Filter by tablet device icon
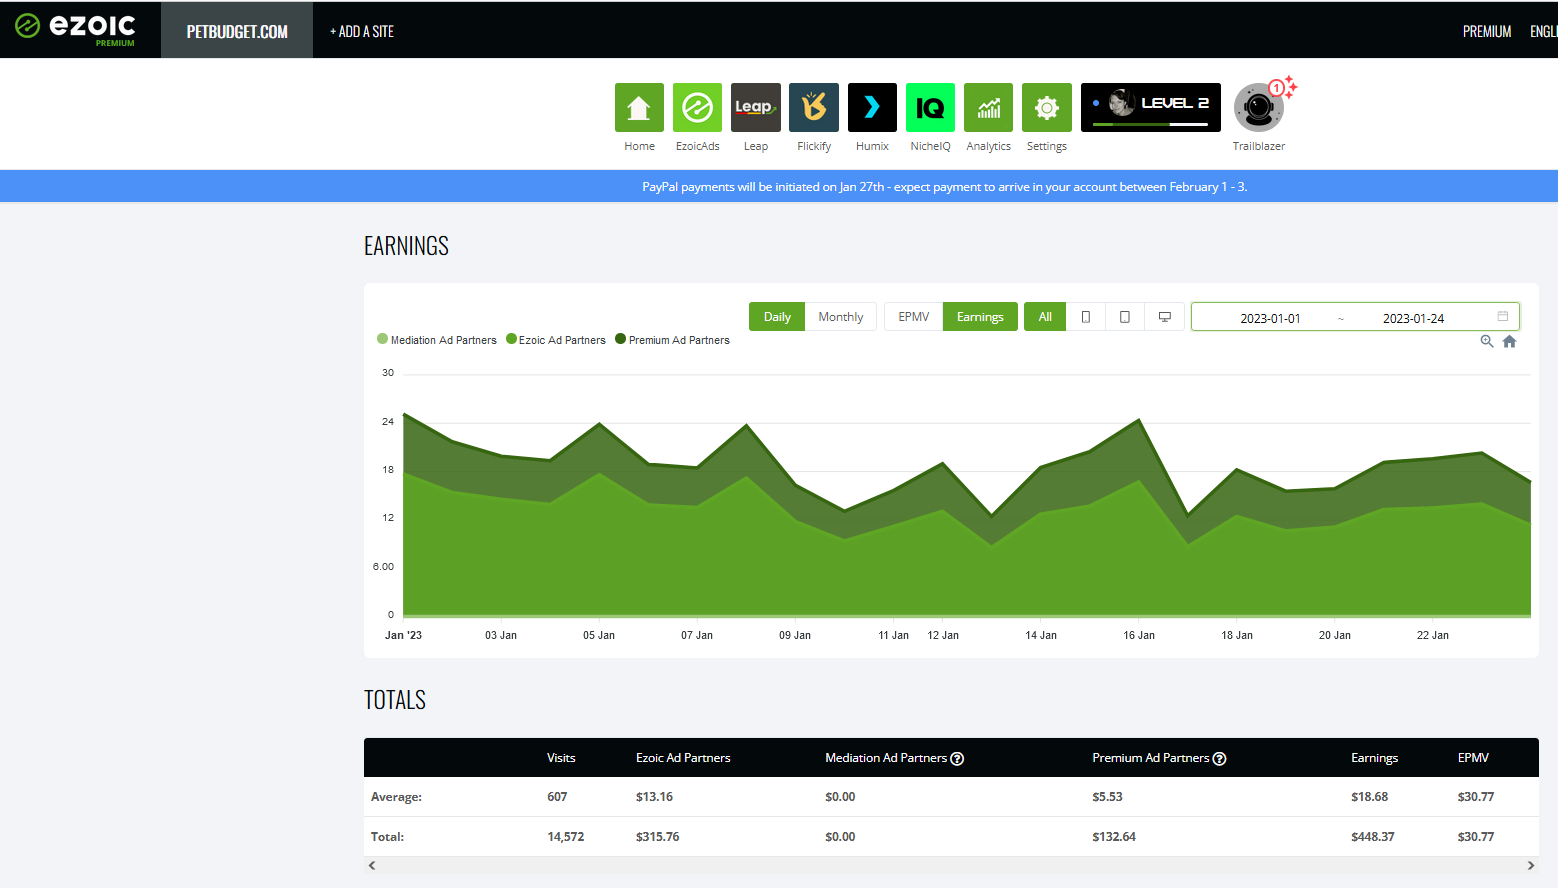The image size is (1558, 888). (x=1125, y=317)
